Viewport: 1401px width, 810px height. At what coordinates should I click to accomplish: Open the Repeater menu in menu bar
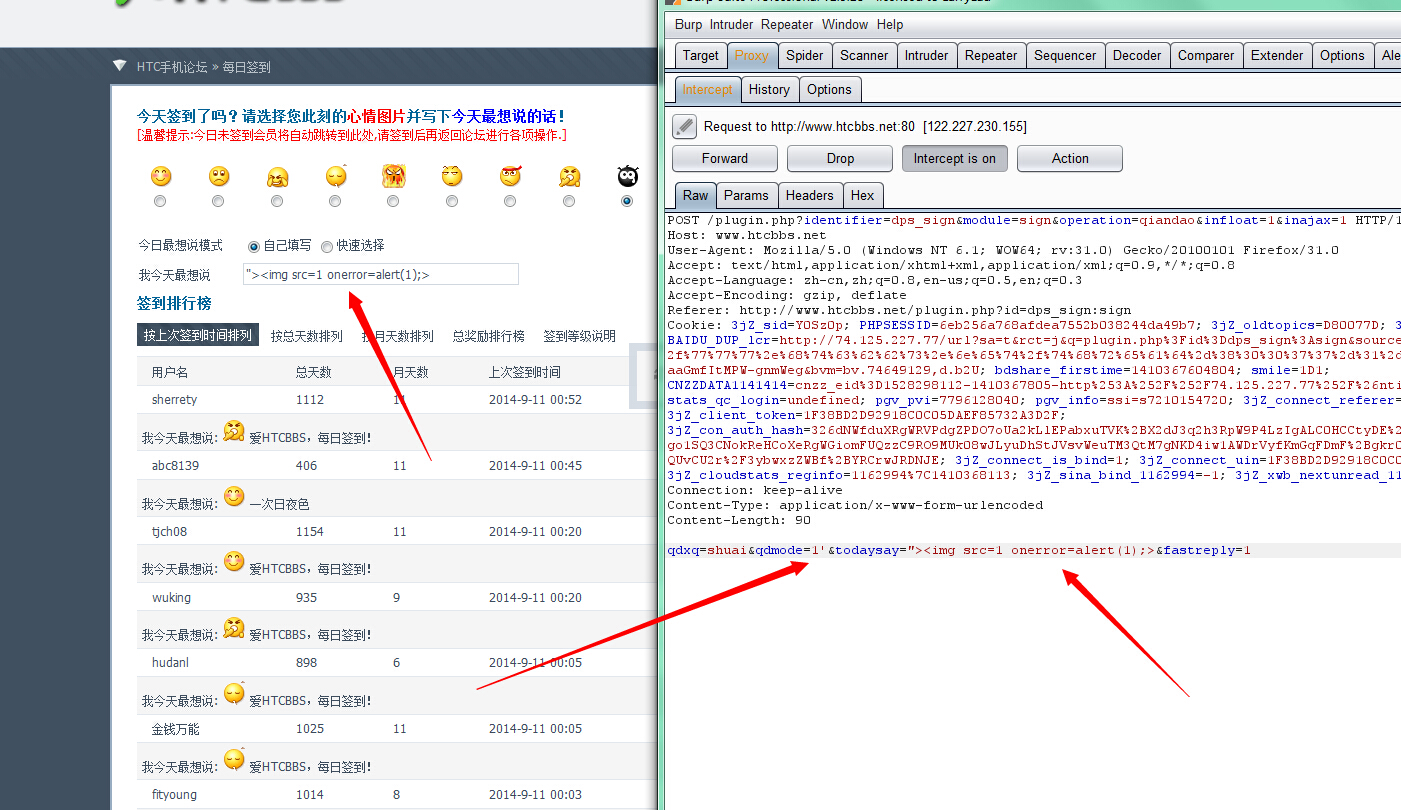click(x=787, y=25)
